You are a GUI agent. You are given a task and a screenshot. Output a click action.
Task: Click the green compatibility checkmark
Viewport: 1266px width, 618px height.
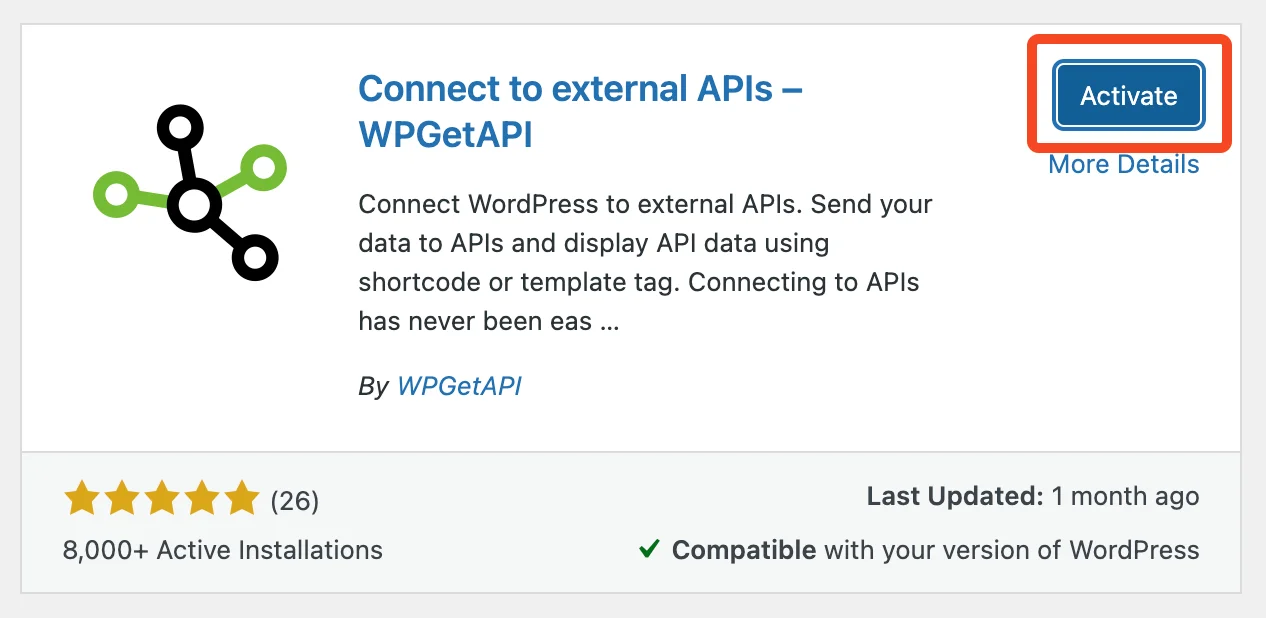651,549
